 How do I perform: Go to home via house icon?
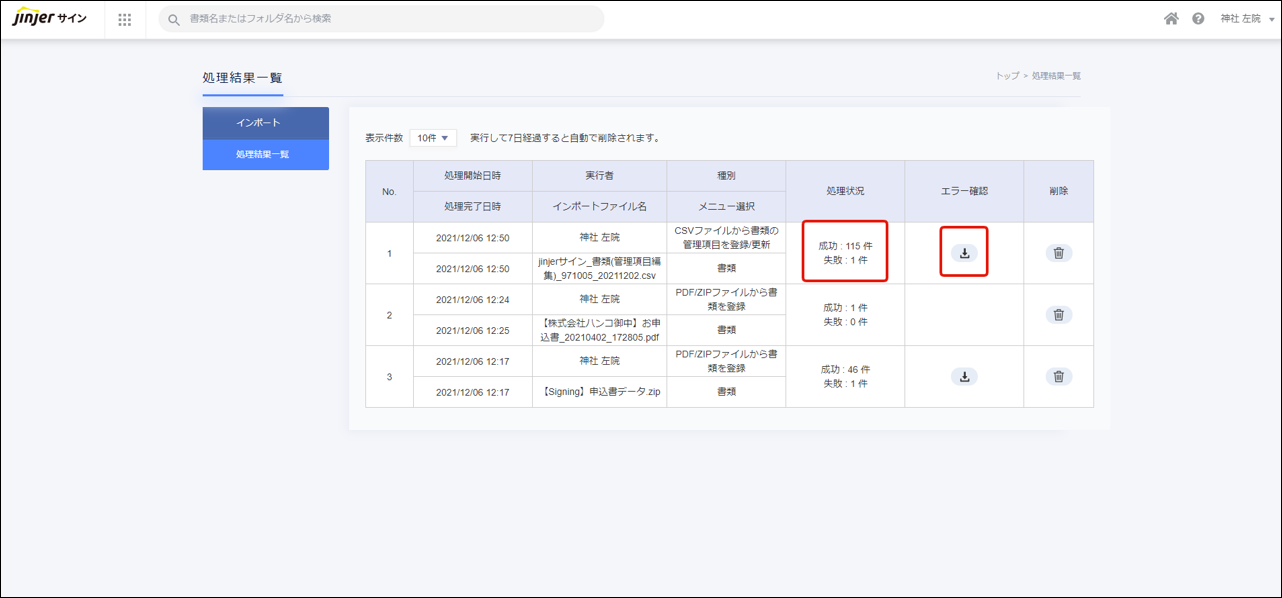coord(1171,19)
